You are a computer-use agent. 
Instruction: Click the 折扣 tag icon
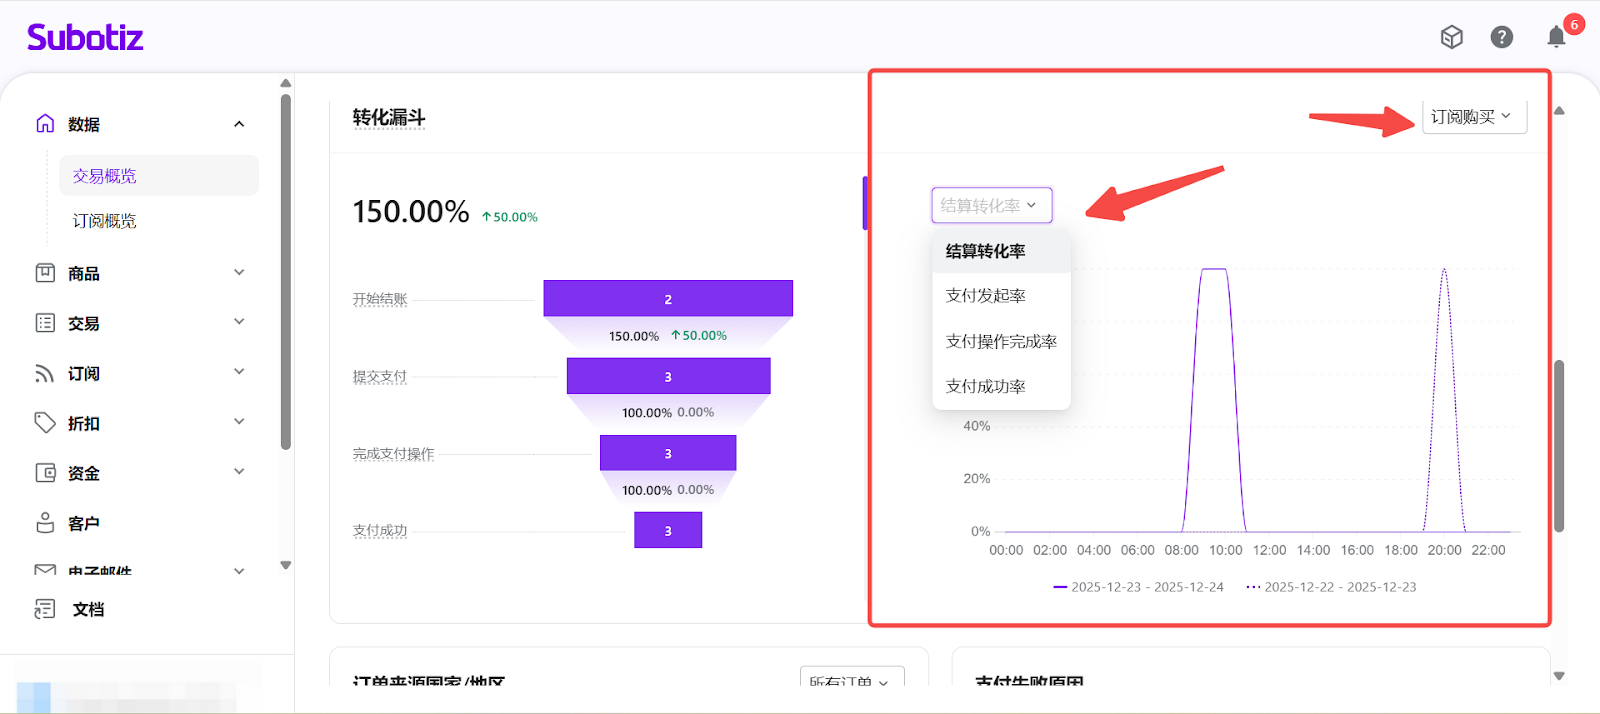tap(45, 423)
